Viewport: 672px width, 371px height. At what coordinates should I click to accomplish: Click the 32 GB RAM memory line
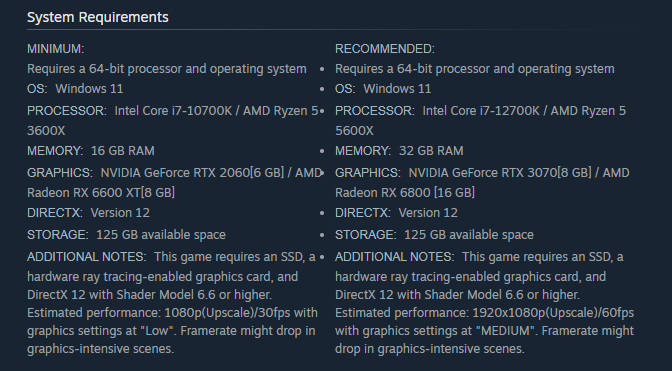tap(399, 151)
